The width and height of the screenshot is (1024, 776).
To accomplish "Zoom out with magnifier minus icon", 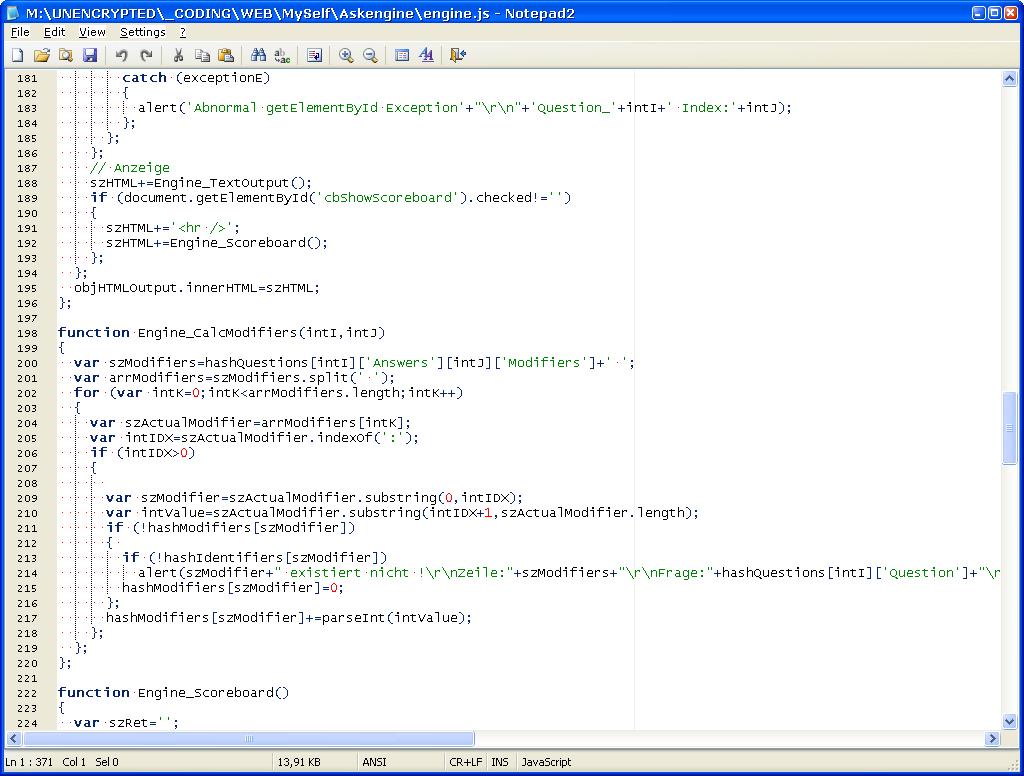I will pyautogui.click(x=370, y=56).
